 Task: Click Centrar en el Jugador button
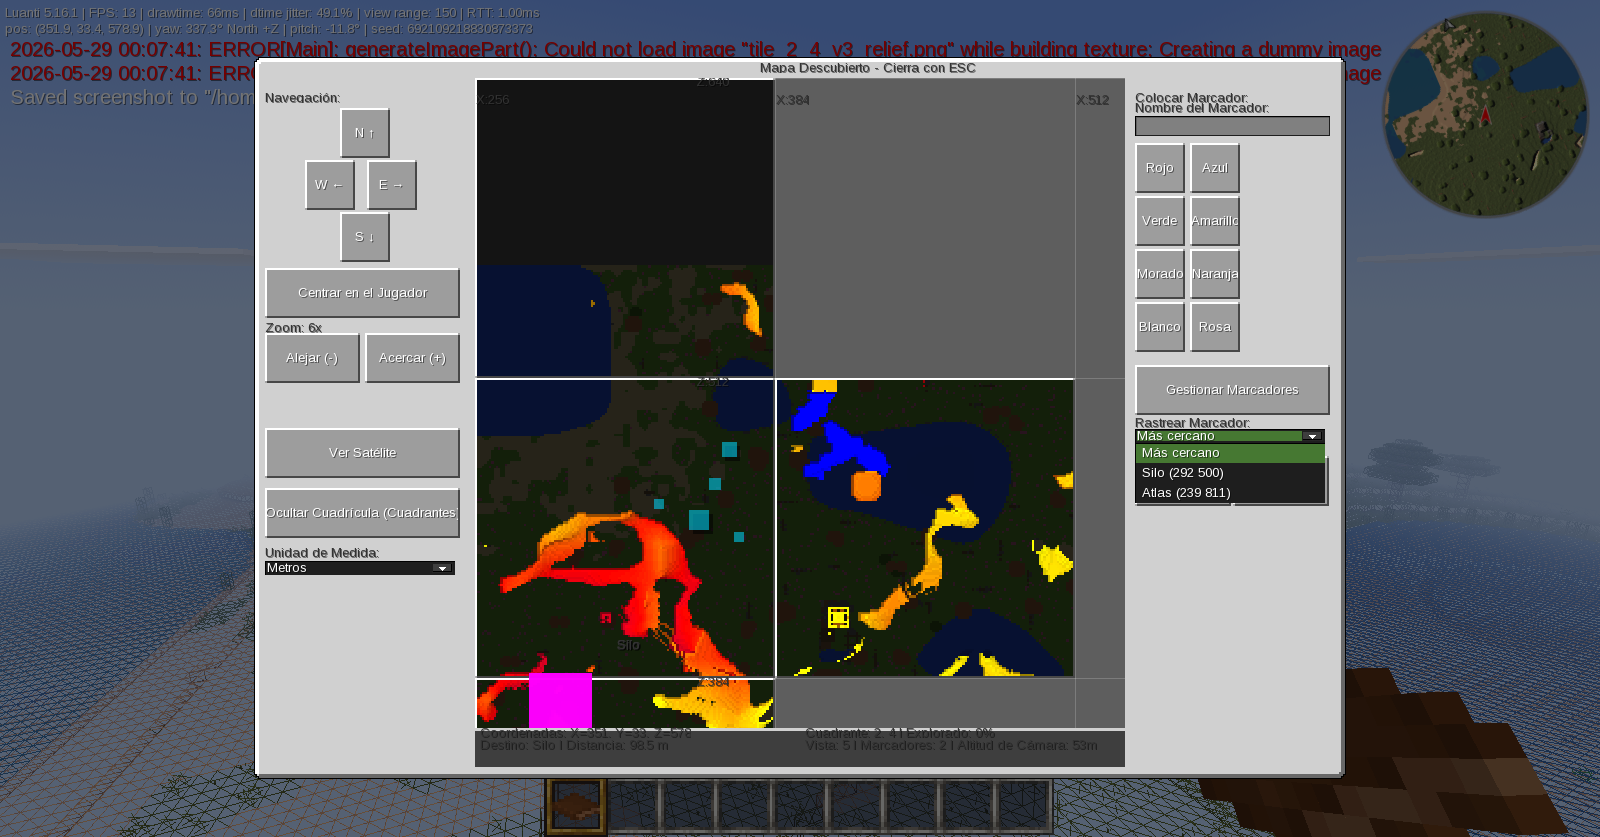coord(362,293)
